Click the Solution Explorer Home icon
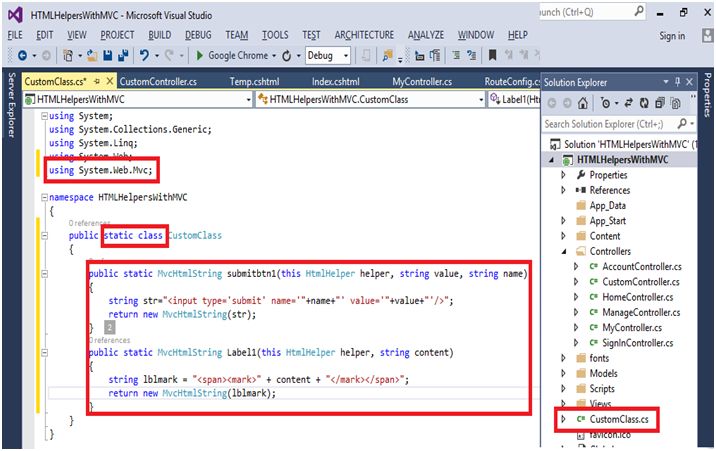The height and width of the screenshot is (451, 716). pos(582,104)
